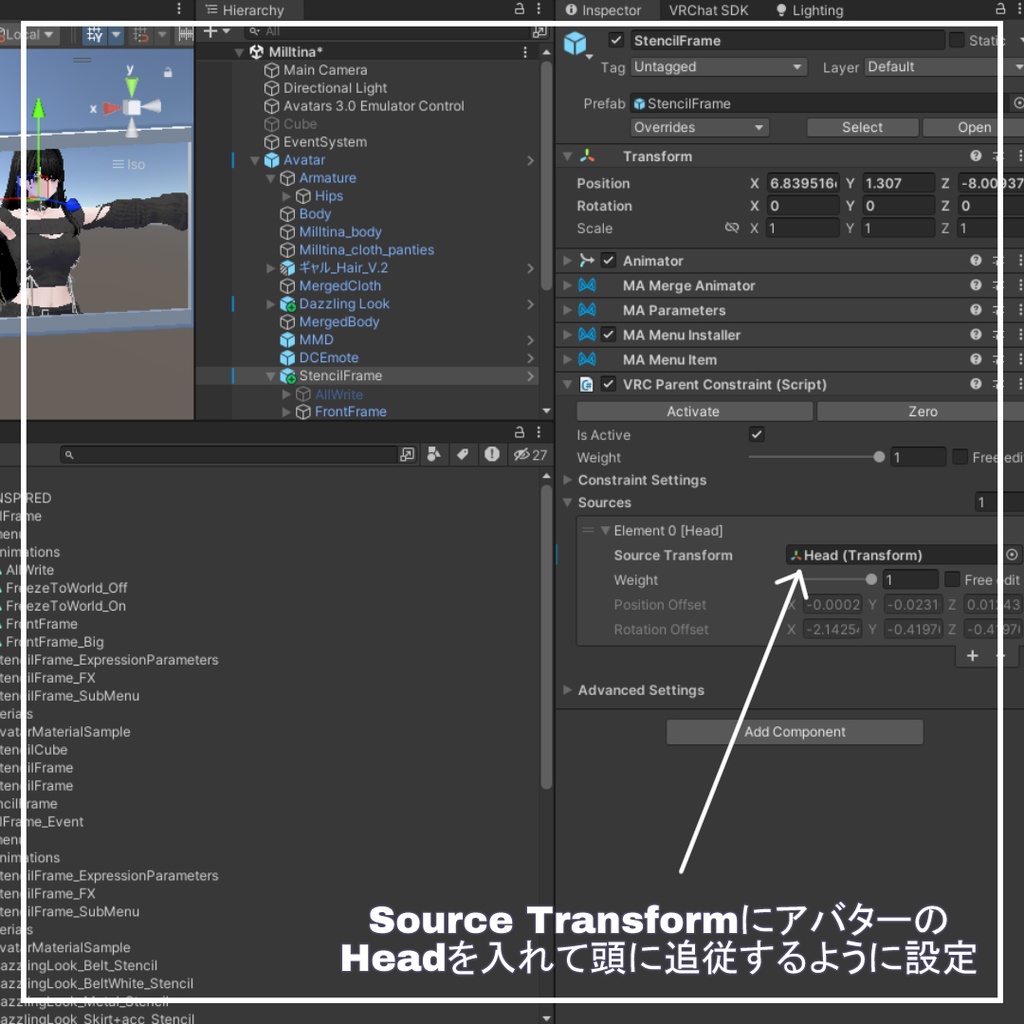This screenshot has height=1024, width=1024.
Task: Expand Constraint Settings section
Action: (568, 480)
